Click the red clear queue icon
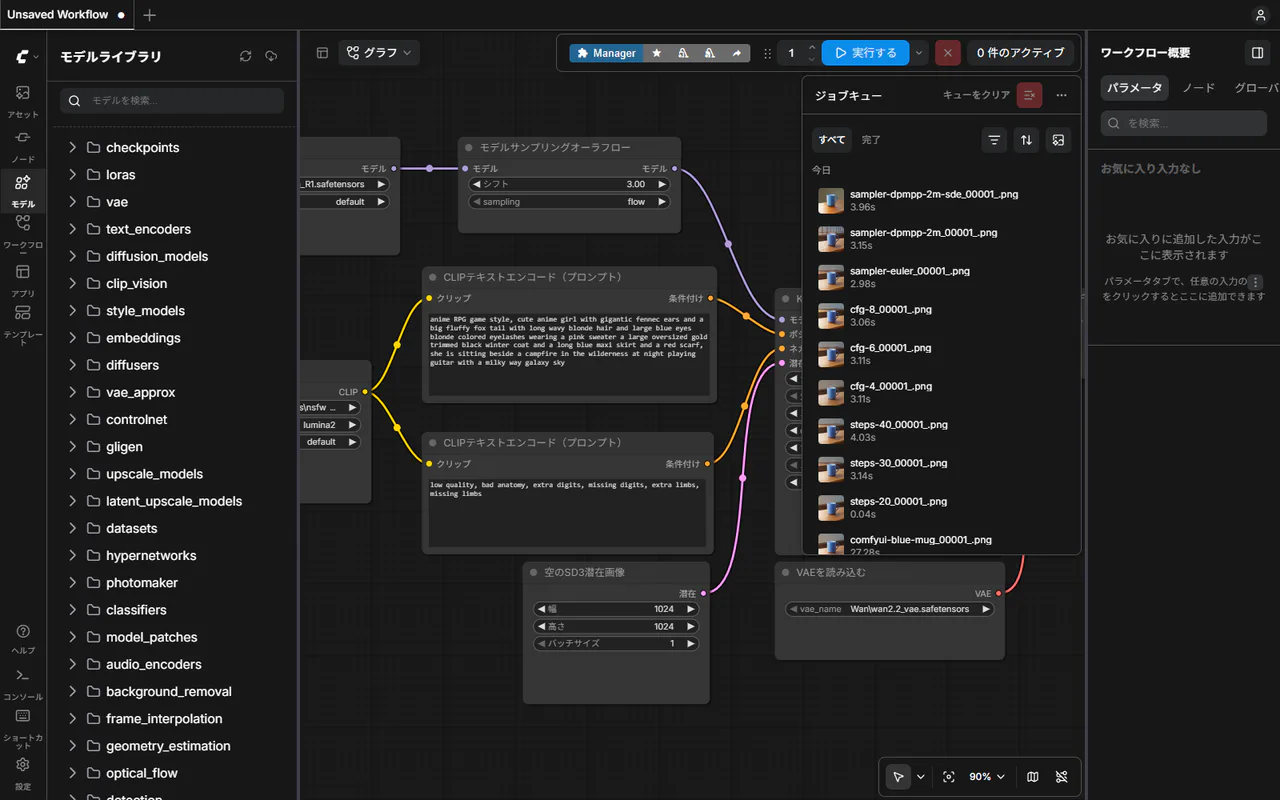This screenshot has height=800, width=1280. [x=1029, y=95]
